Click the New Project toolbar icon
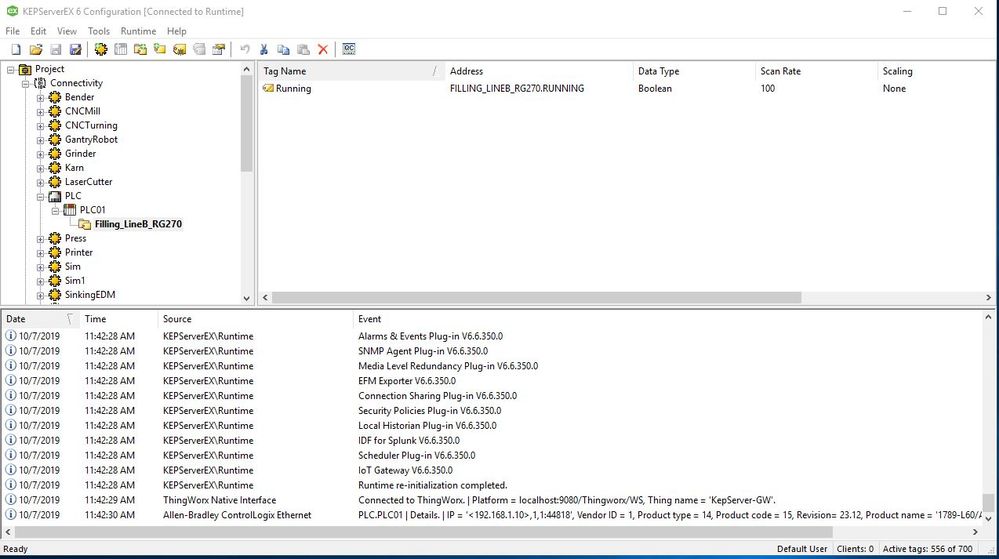The image size is (999, 559). (x=16, y=49)
